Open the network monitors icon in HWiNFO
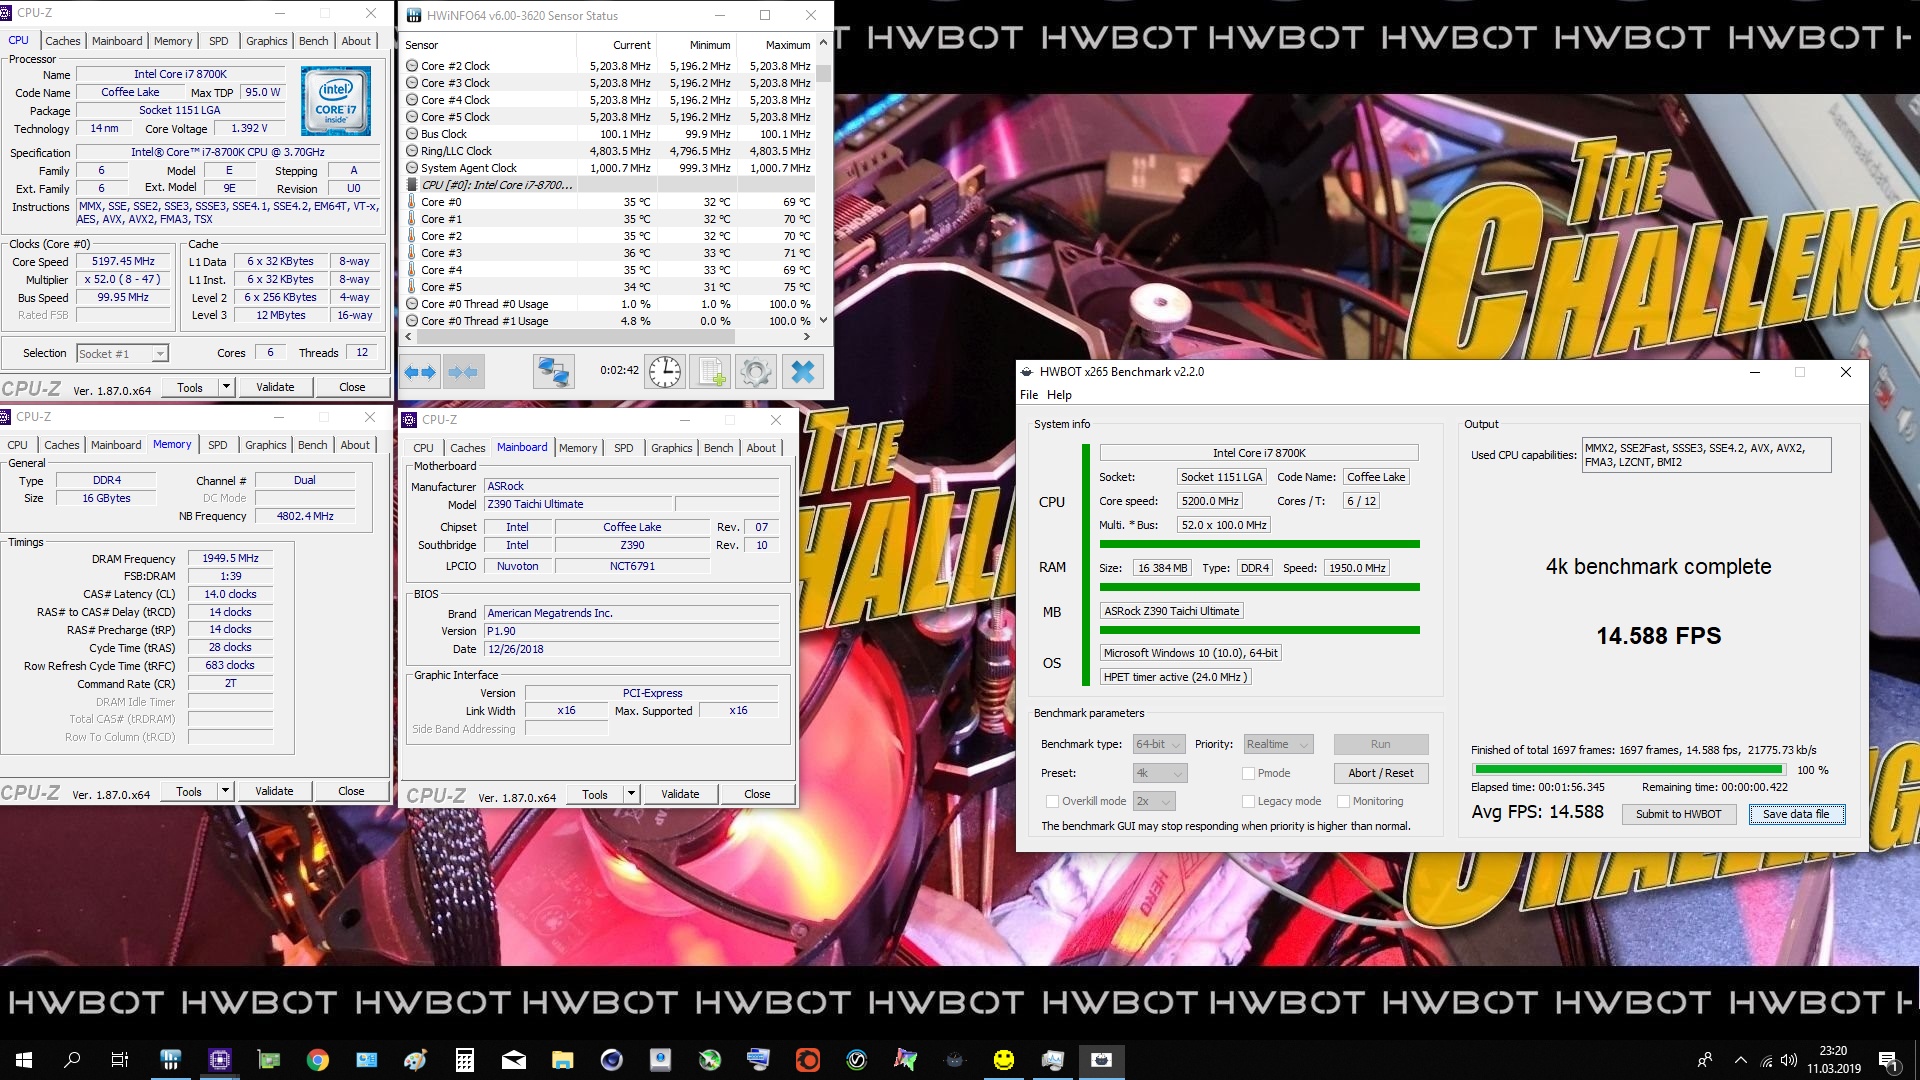1920x1080 pixels. tap(553, 372)
